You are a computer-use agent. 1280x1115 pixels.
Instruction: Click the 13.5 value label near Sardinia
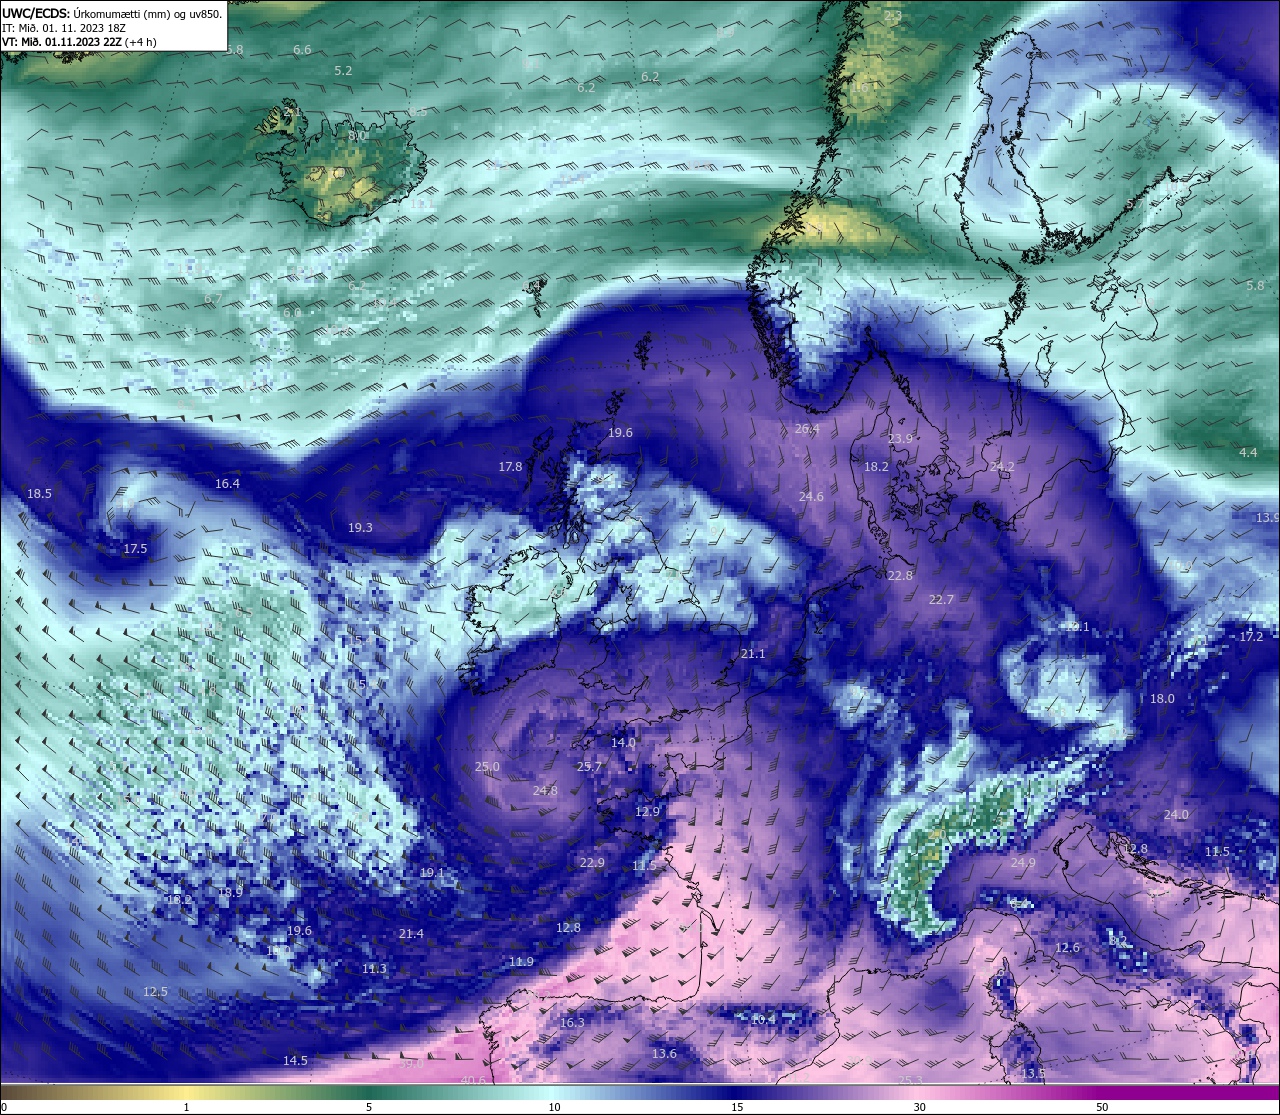point(1033,1074)
